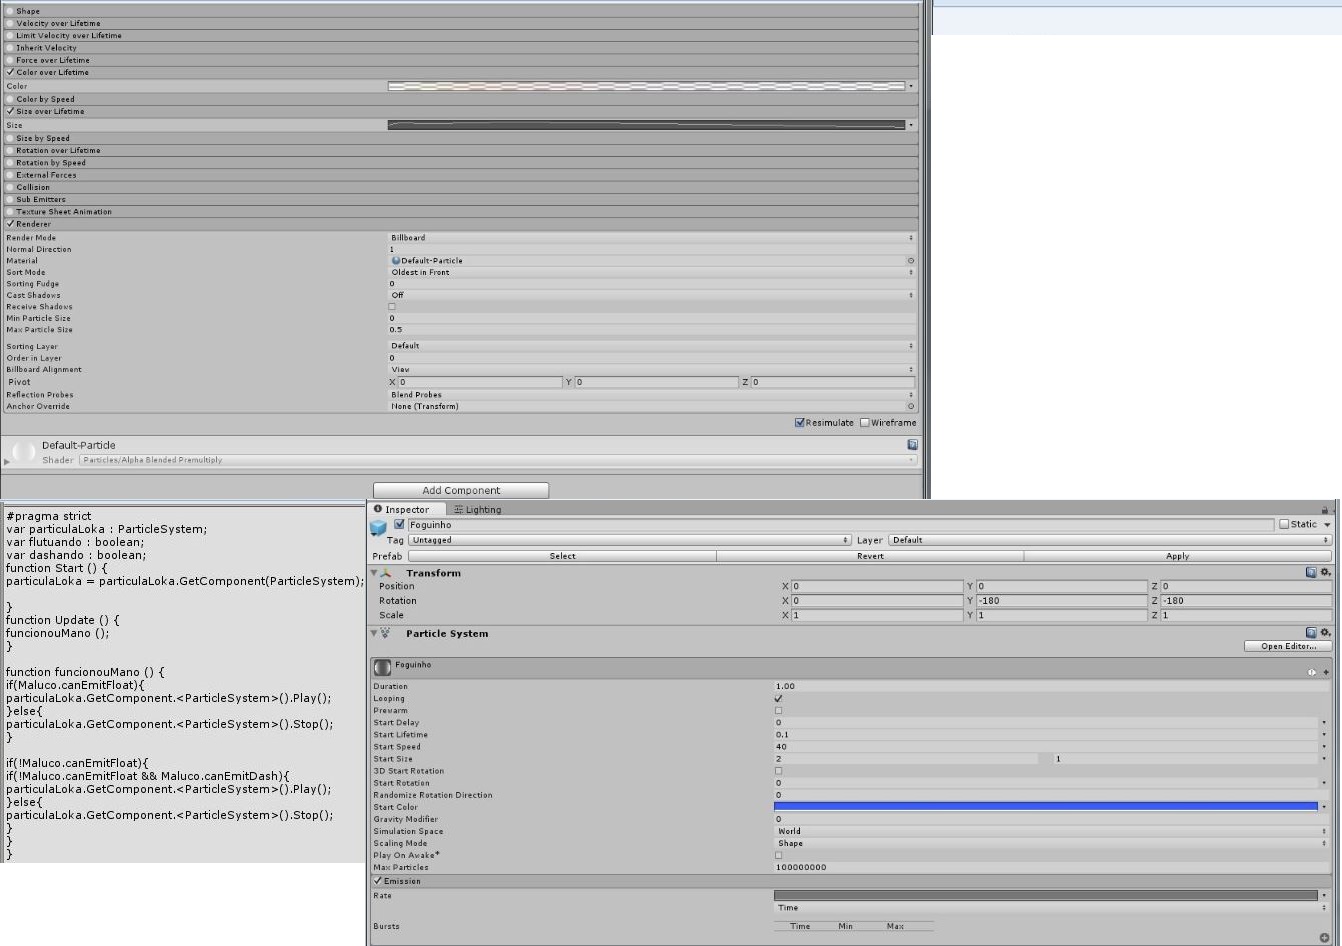The image size is (1342, 946).
Task: Open the Layer Default dropdown
Action: (1110, 540)
